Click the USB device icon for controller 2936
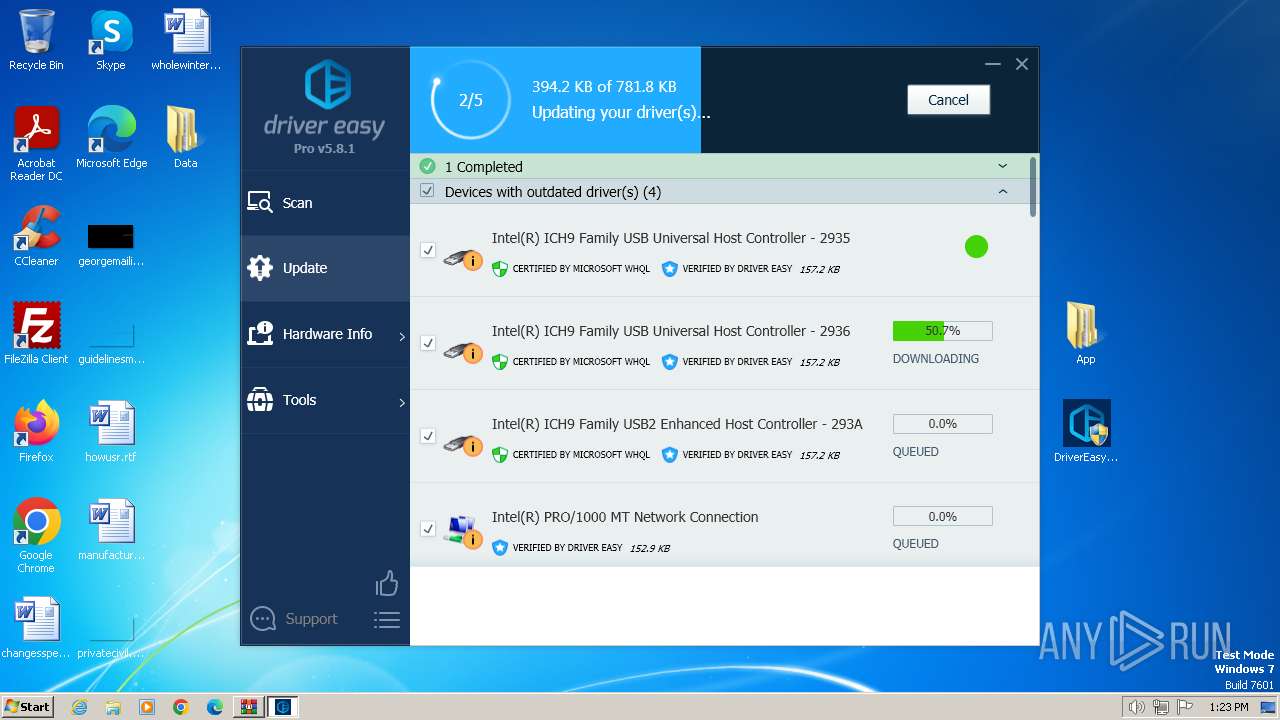Screen dimensions: 1280x720 point(462,352)
